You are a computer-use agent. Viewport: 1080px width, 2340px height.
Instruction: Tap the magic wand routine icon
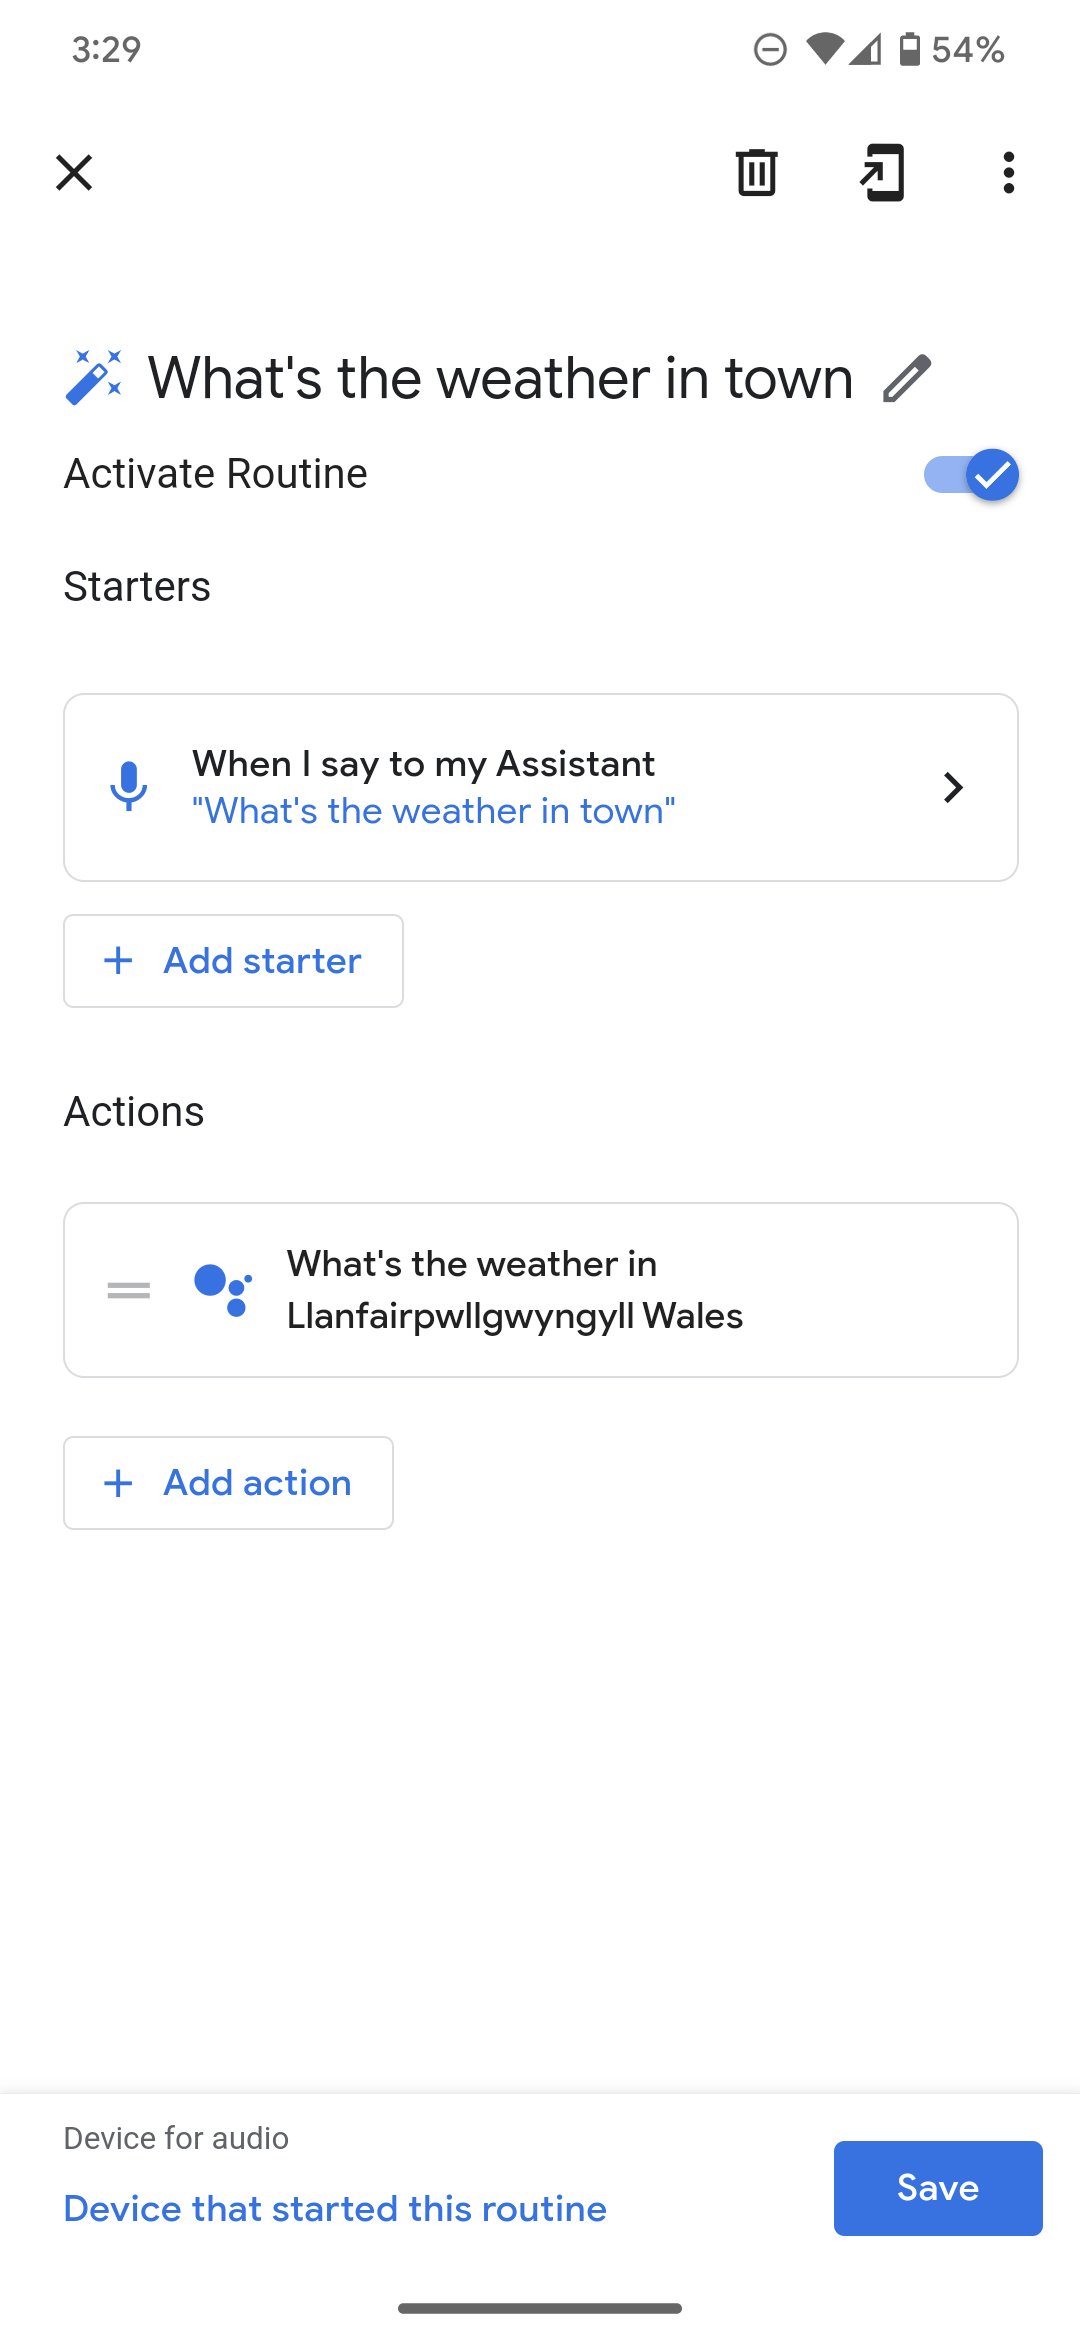tap(94, 378)
